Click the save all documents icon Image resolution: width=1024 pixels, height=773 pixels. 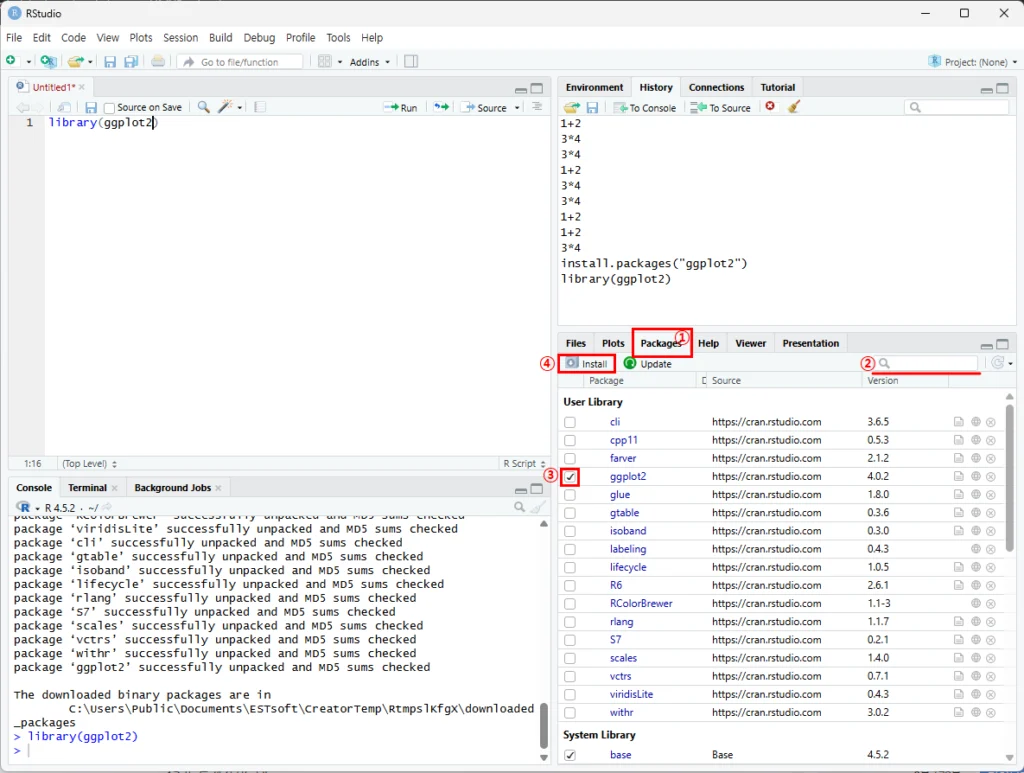(129, 62)
